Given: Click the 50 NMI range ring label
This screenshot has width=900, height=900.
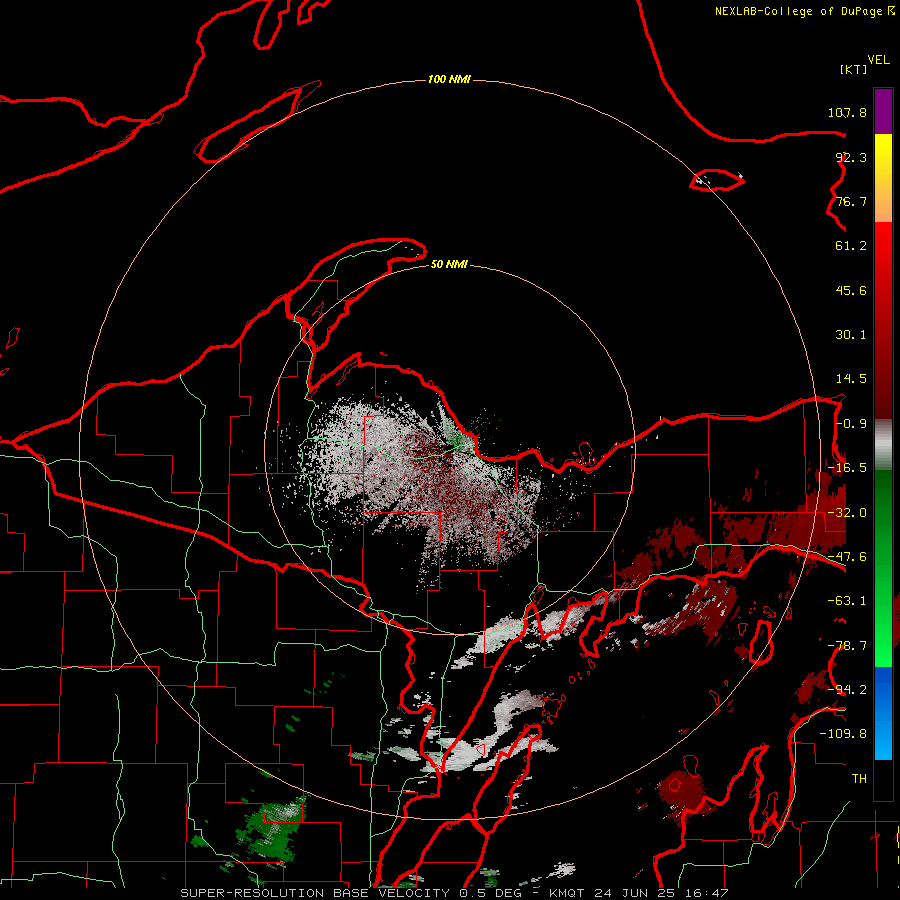Looking at the screenshot, I should (x=449, y=264).
